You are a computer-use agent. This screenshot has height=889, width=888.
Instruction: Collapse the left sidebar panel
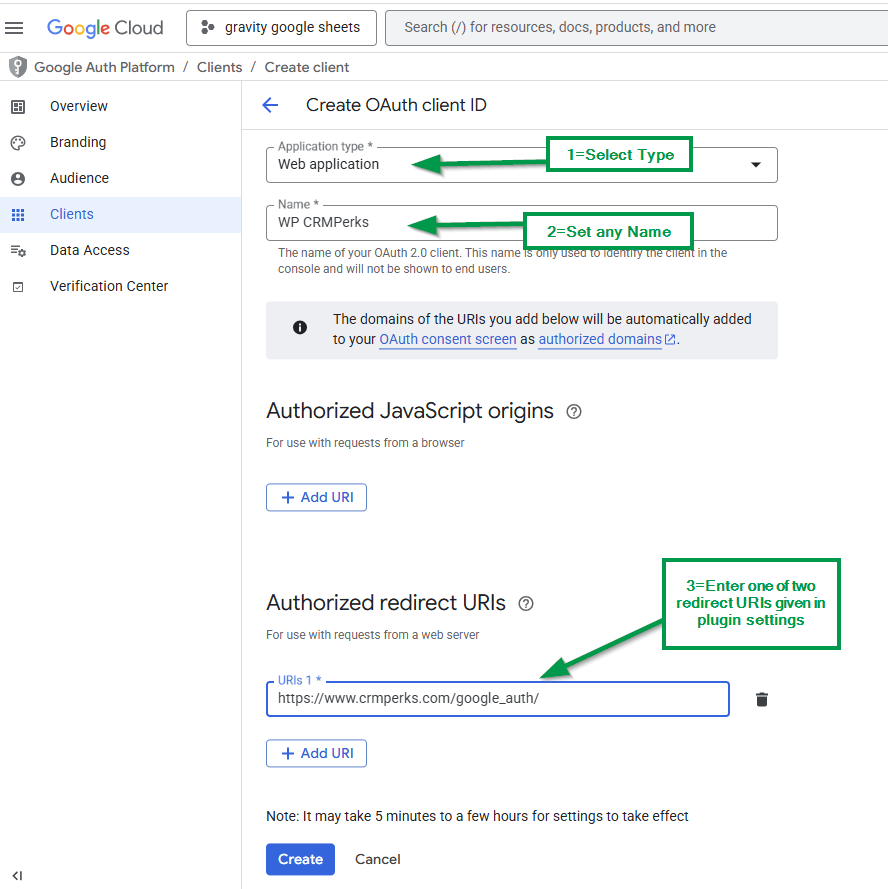(18, 876)
